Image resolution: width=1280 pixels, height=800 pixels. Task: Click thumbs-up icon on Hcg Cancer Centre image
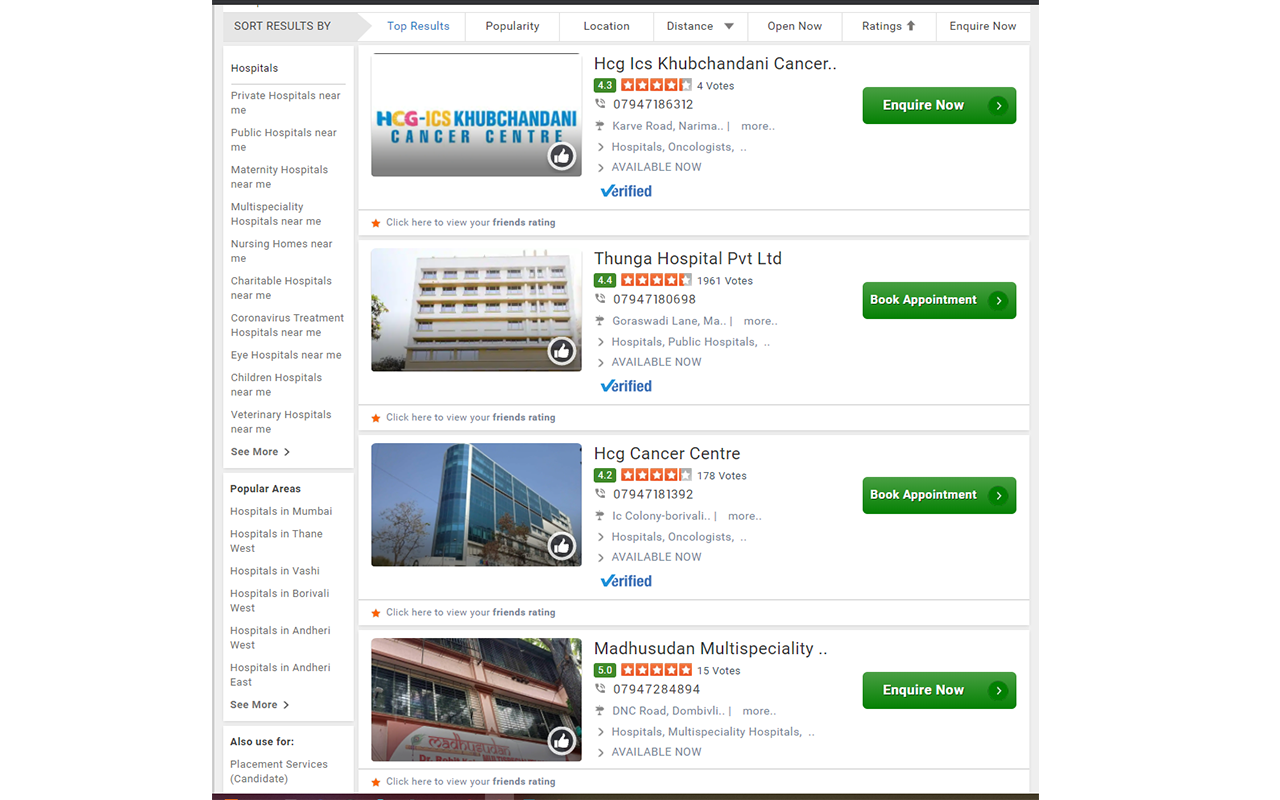click(561, 546)
